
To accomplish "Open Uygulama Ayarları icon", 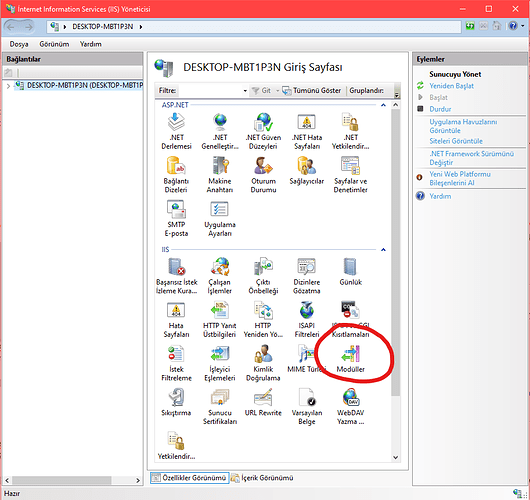I will coord(220,218).
